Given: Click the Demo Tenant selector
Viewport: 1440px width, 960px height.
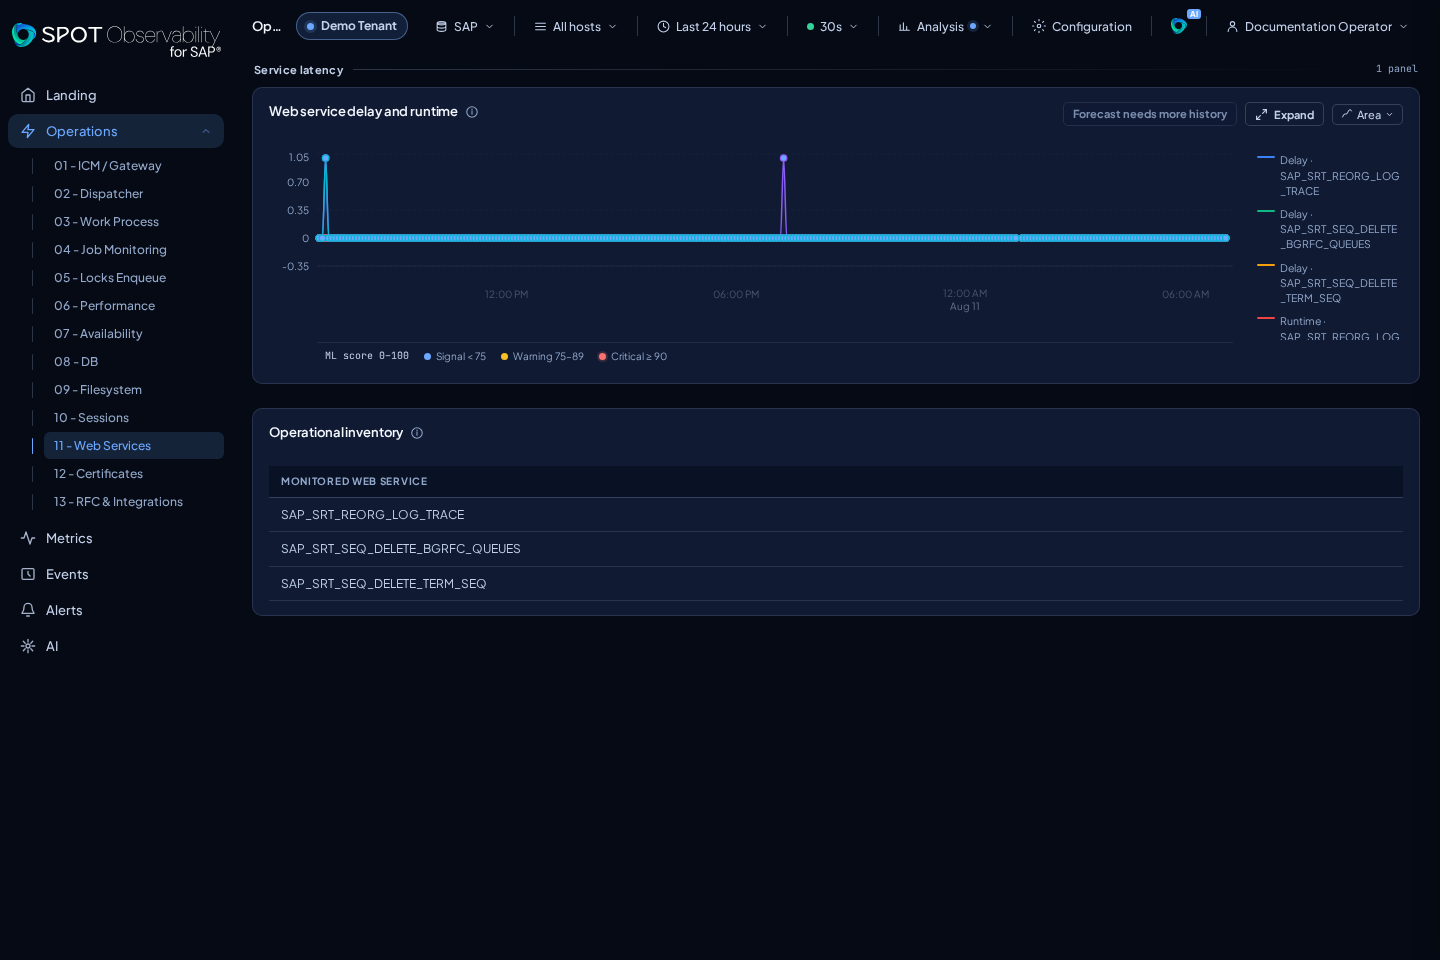Looking at the screenshot, I should (352, 26).
